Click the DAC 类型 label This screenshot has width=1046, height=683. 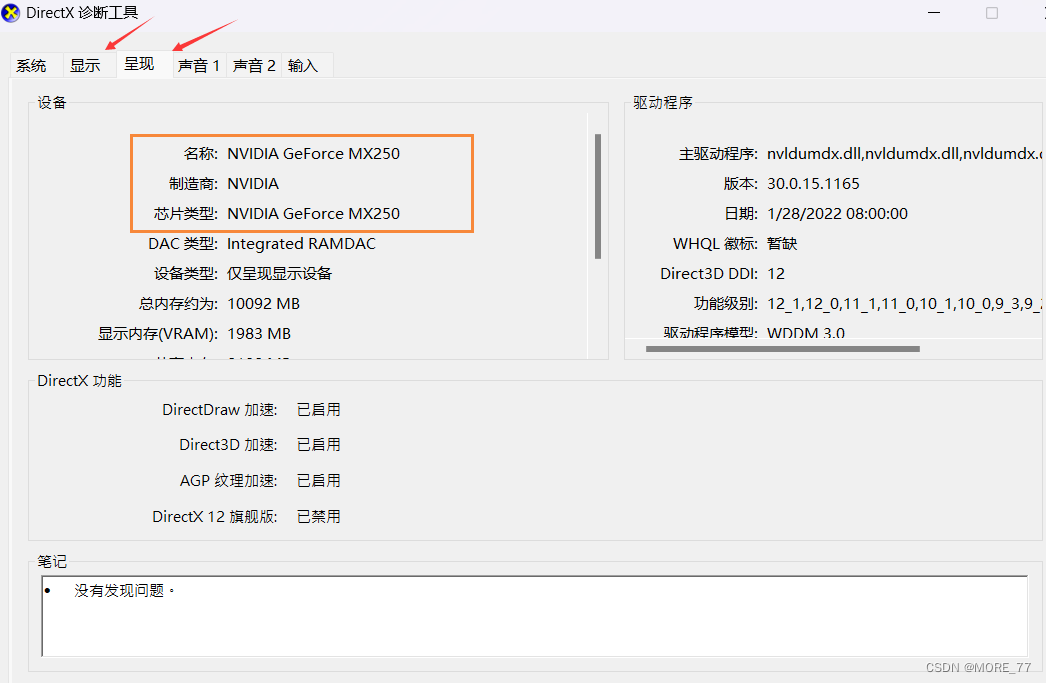click(x=183, y=243)
